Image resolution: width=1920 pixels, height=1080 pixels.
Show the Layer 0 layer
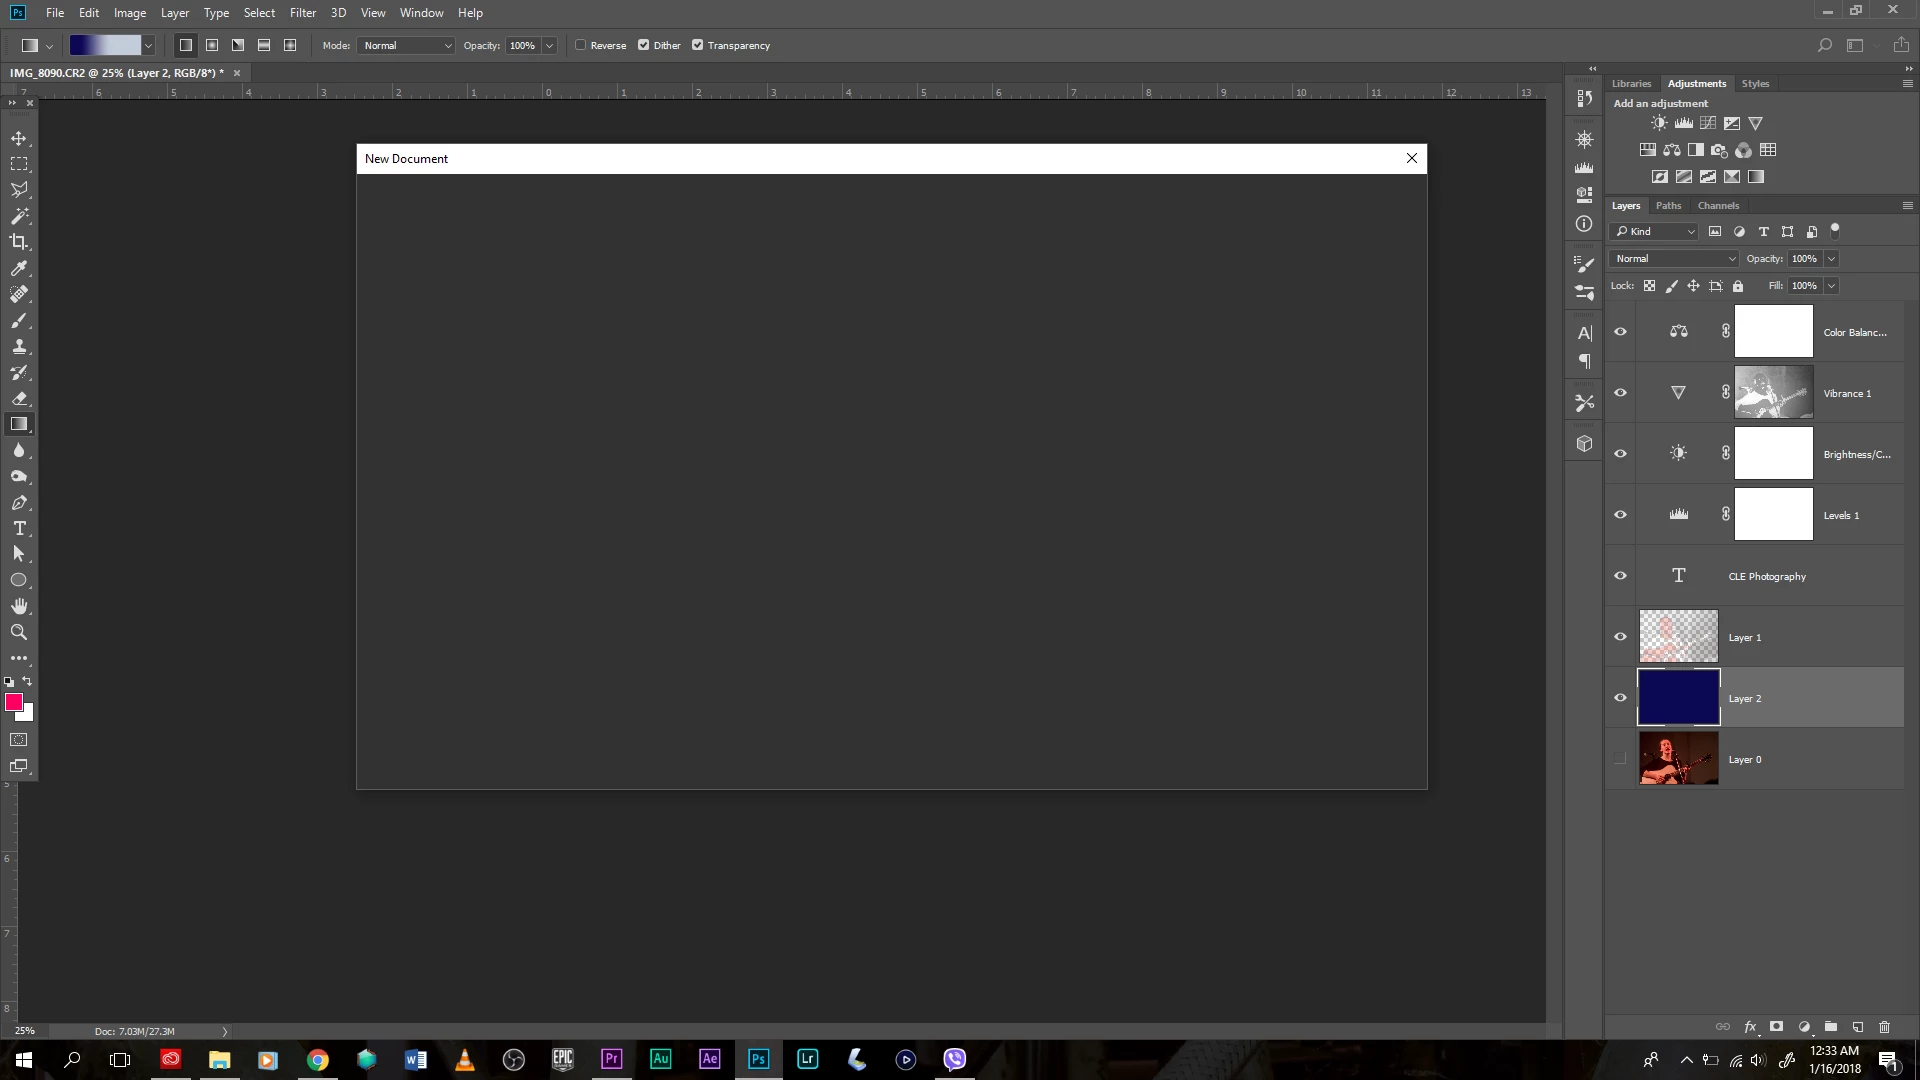pos(1620,759)
